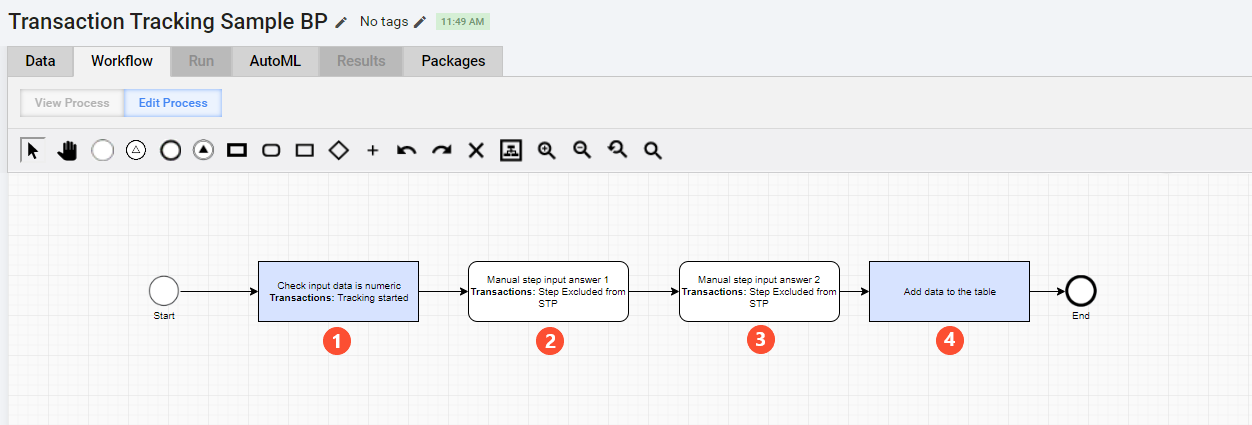Viewport: 1252px width, 425px height.
Task: Redo the last workflow edit
Action: [441, 150]
